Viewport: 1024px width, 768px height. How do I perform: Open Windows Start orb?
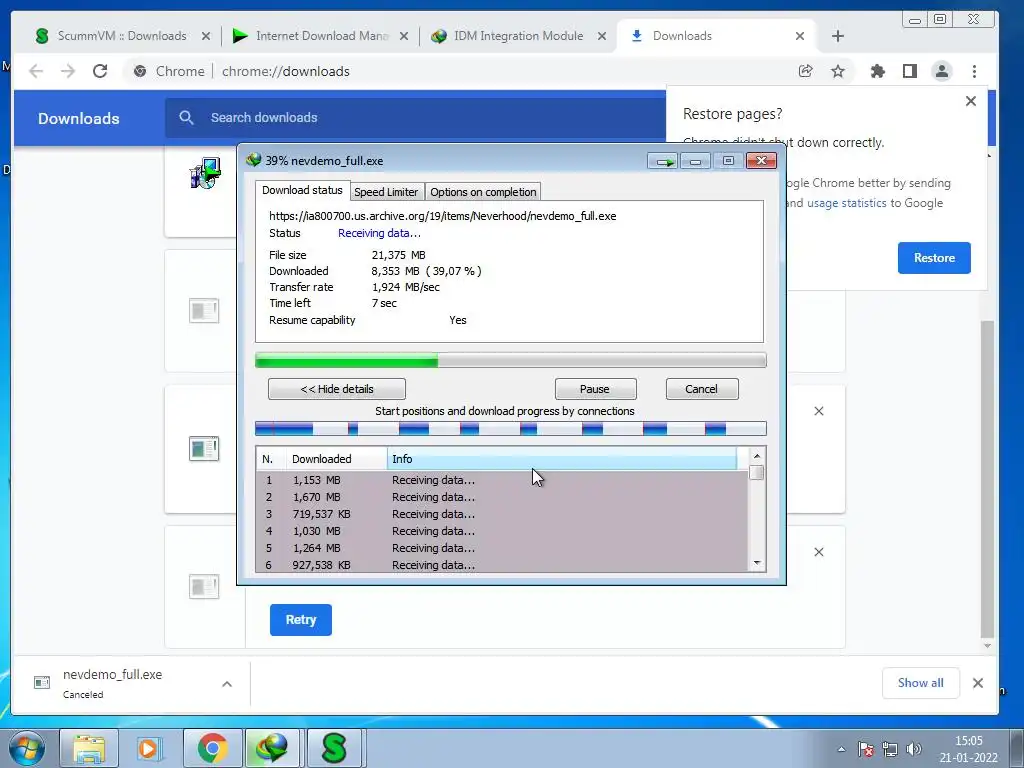(x=27, y=748)
